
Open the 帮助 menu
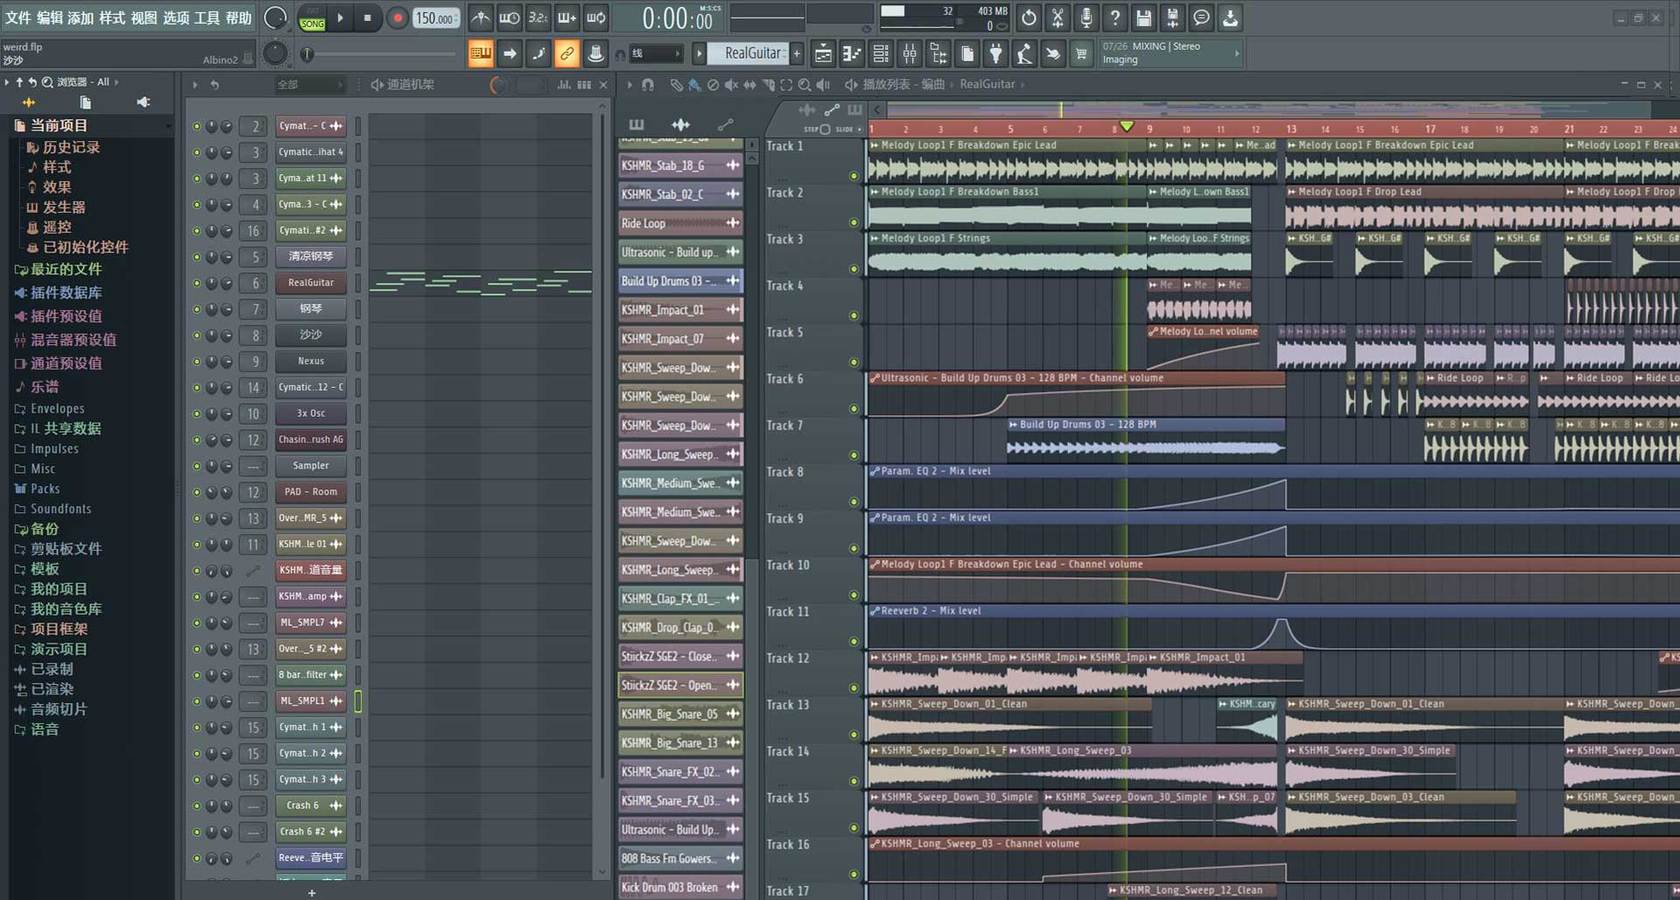click(x=238, y=18)
